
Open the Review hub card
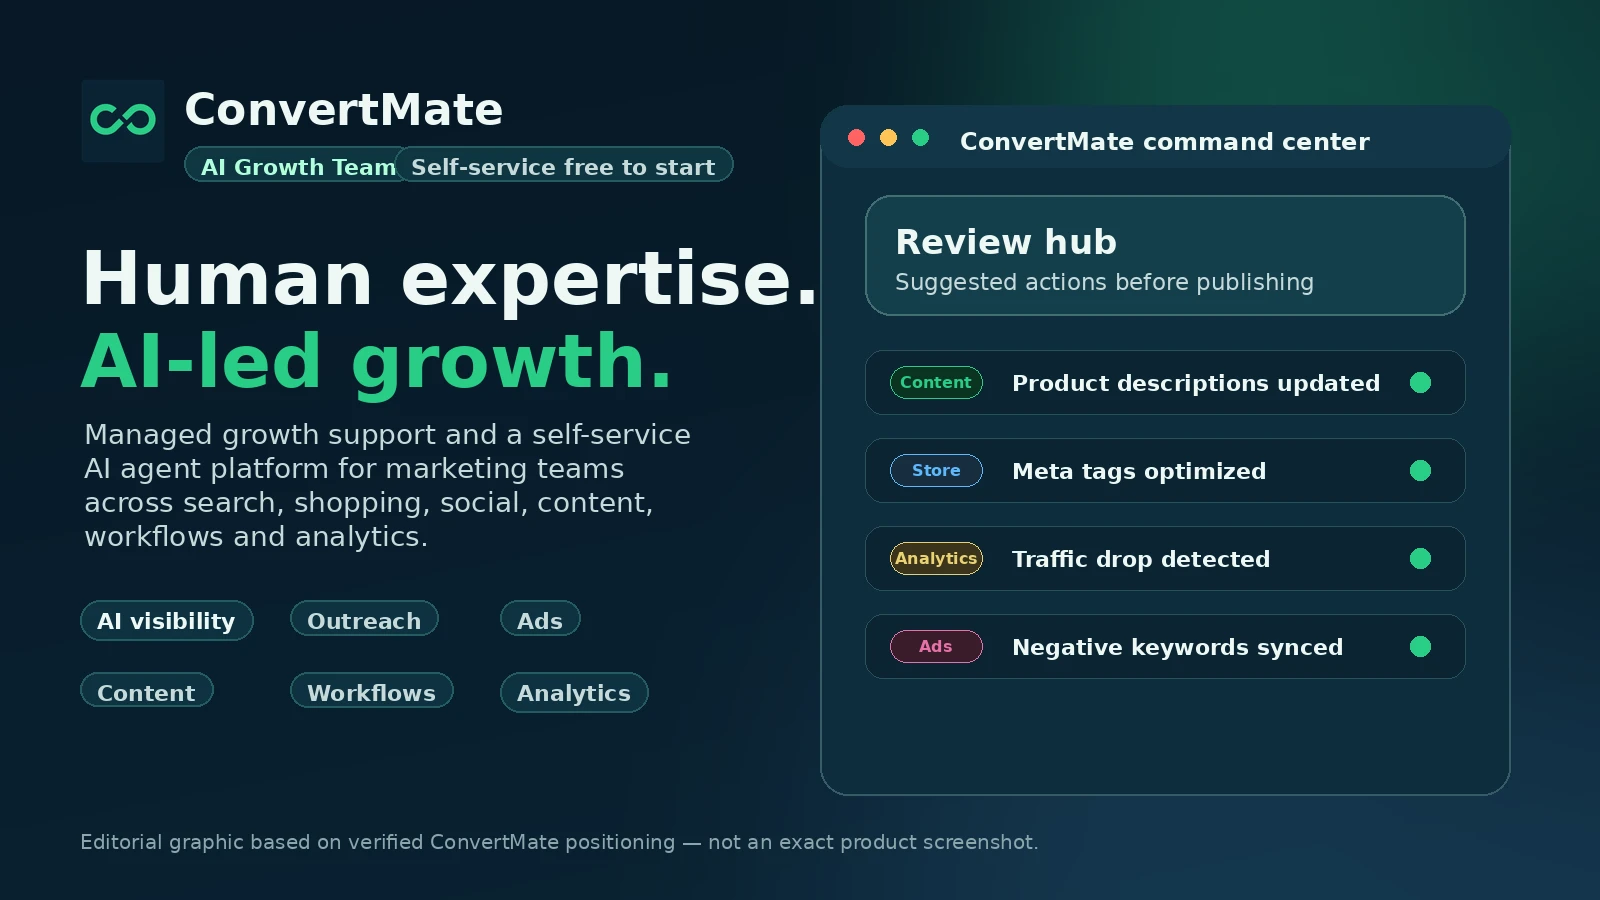click(1165, 255)
